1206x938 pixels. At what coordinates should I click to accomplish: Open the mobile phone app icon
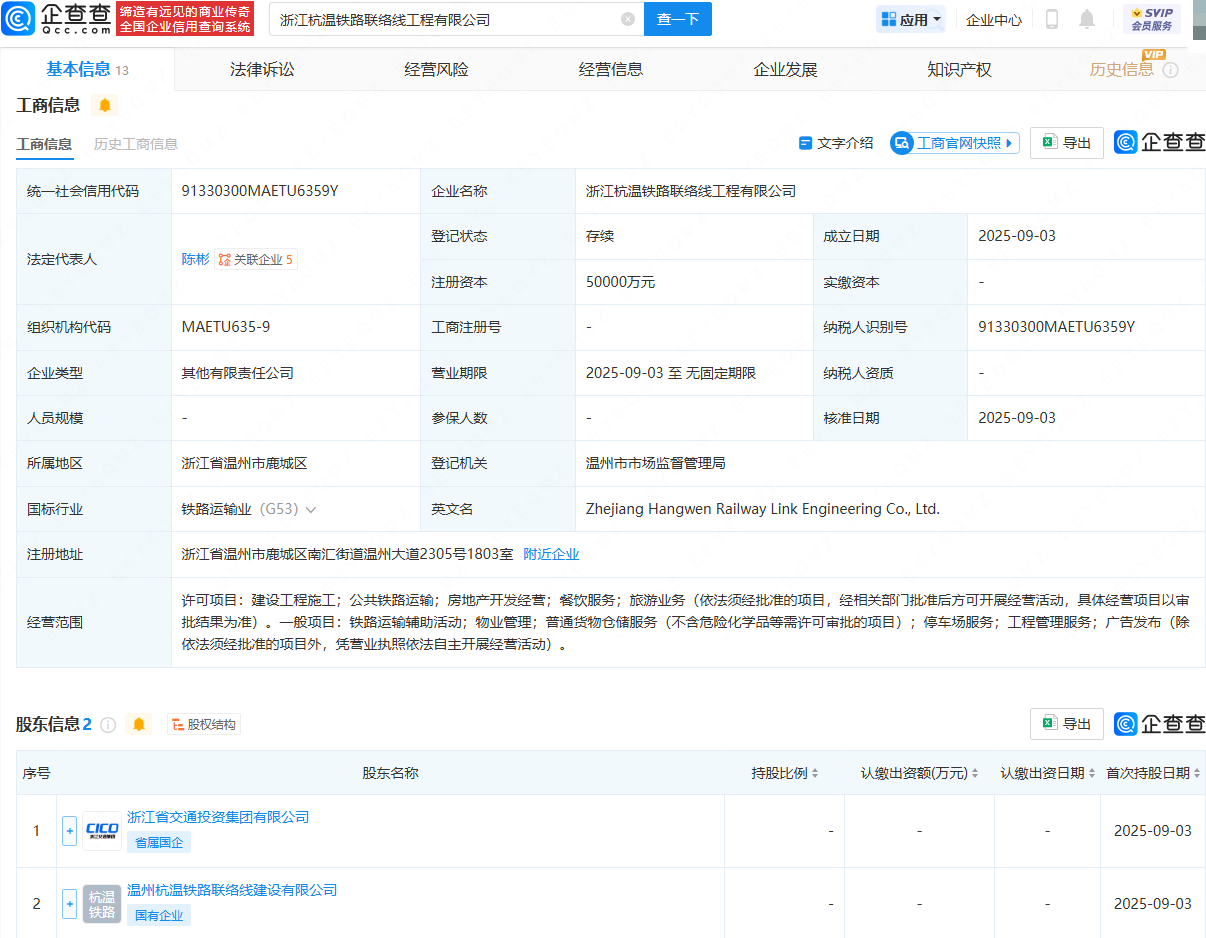pyautogui.click(x=1051, y=19)
